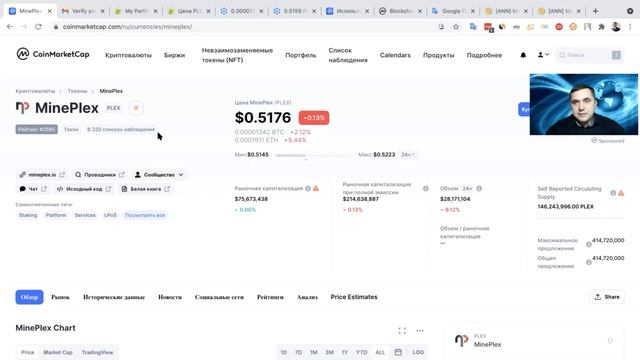Screen dimensions: 640x360
Task: Click the webcam video thumbnail
Action: coord(584,104)
